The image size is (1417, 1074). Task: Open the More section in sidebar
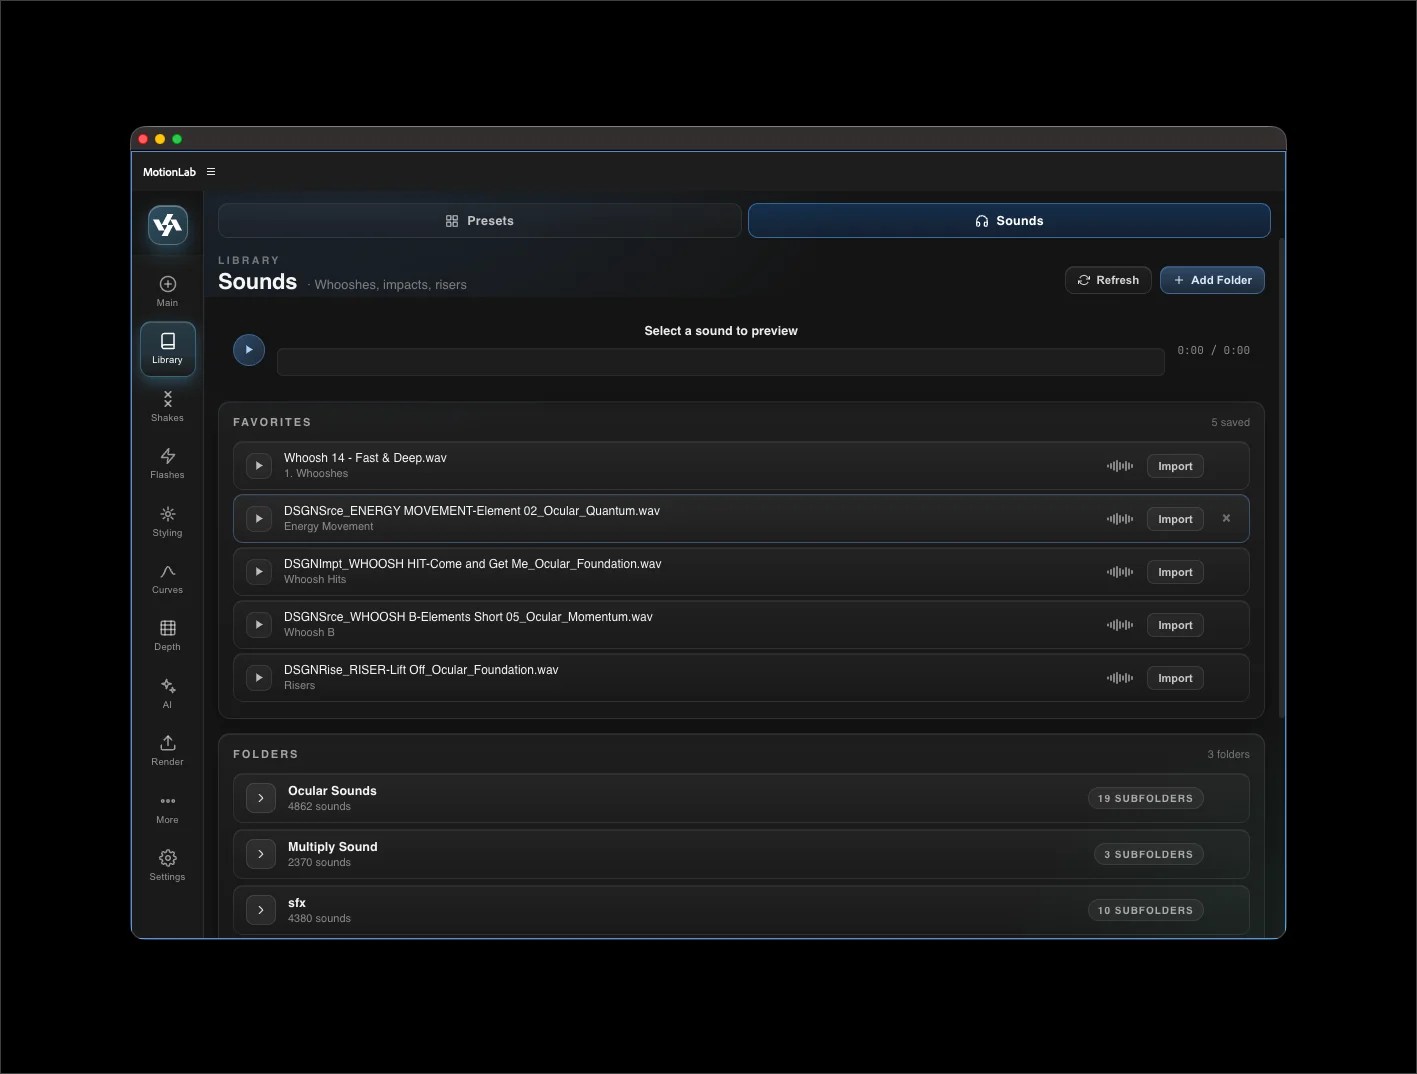click(168, 808)
